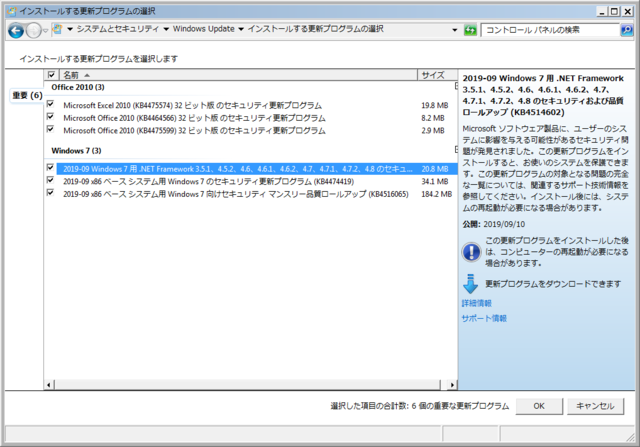Click the horizontal scrollbar track

point(247,385)
